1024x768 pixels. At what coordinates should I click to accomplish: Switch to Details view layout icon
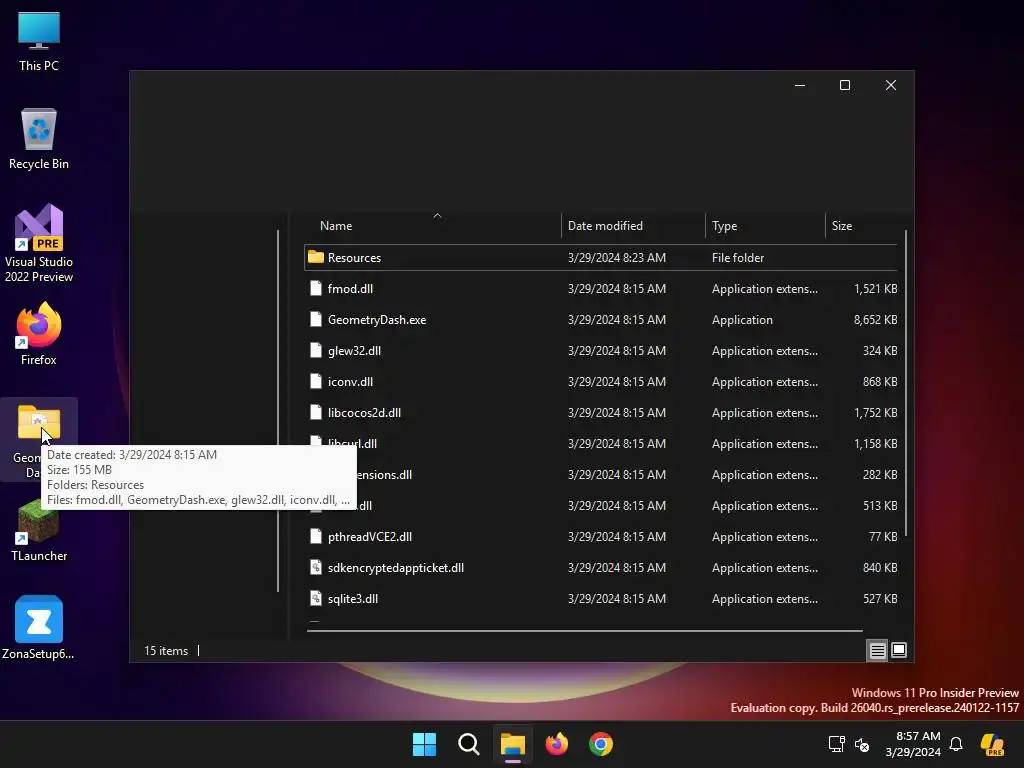877,650
